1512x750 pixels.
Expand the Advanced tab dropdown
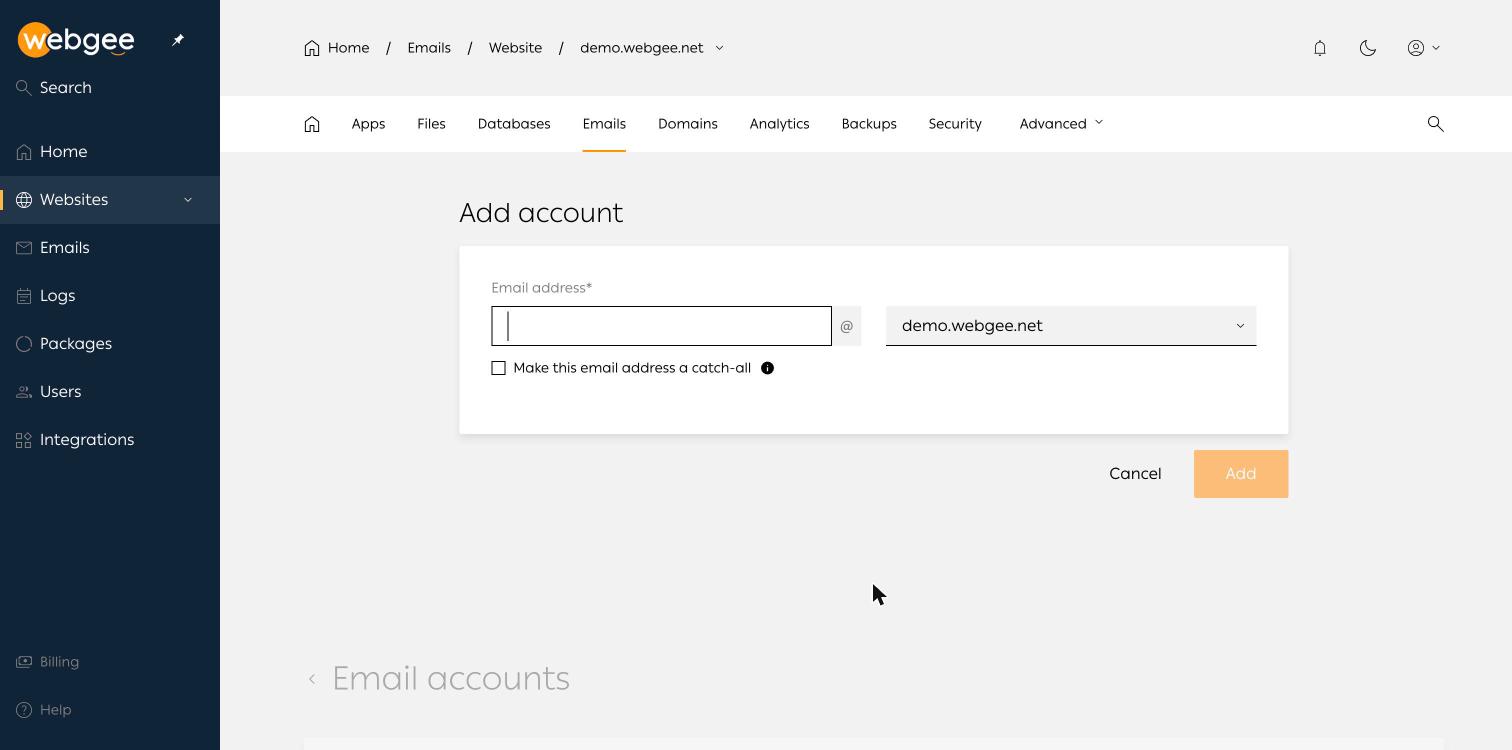(1061, 124)
